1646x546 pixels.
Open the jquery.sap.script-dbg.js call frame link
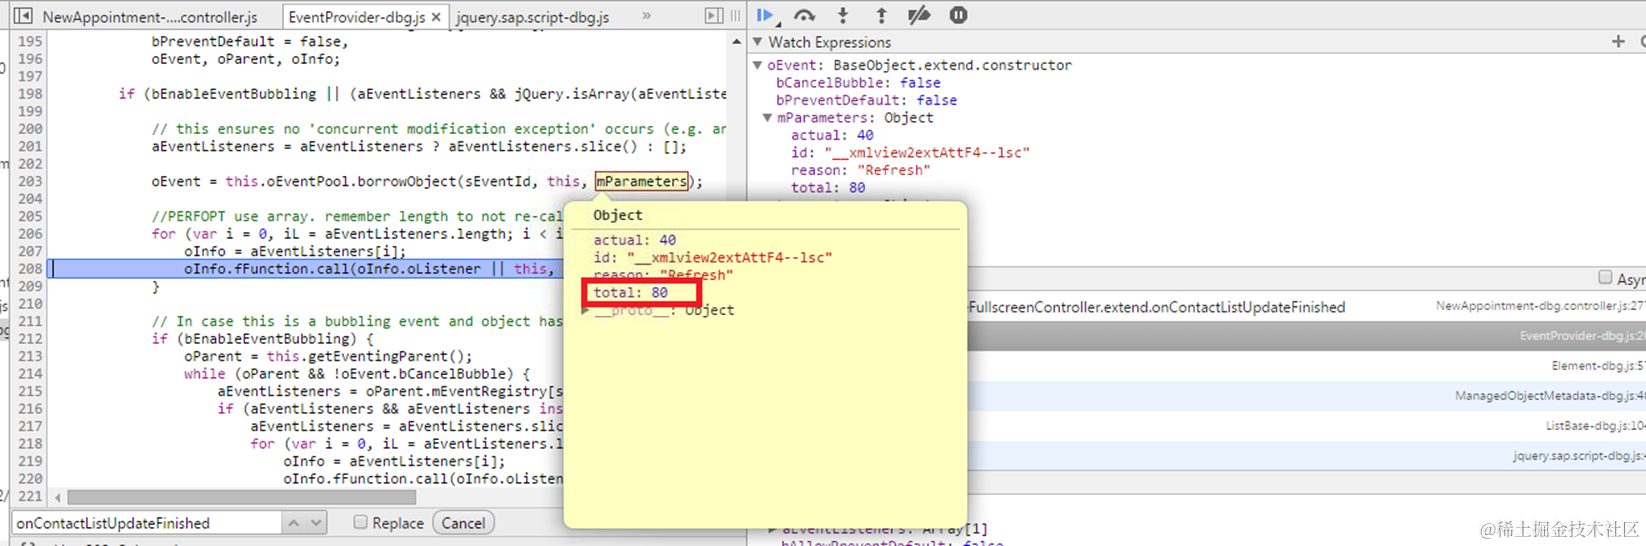(x=1578, y=456)
